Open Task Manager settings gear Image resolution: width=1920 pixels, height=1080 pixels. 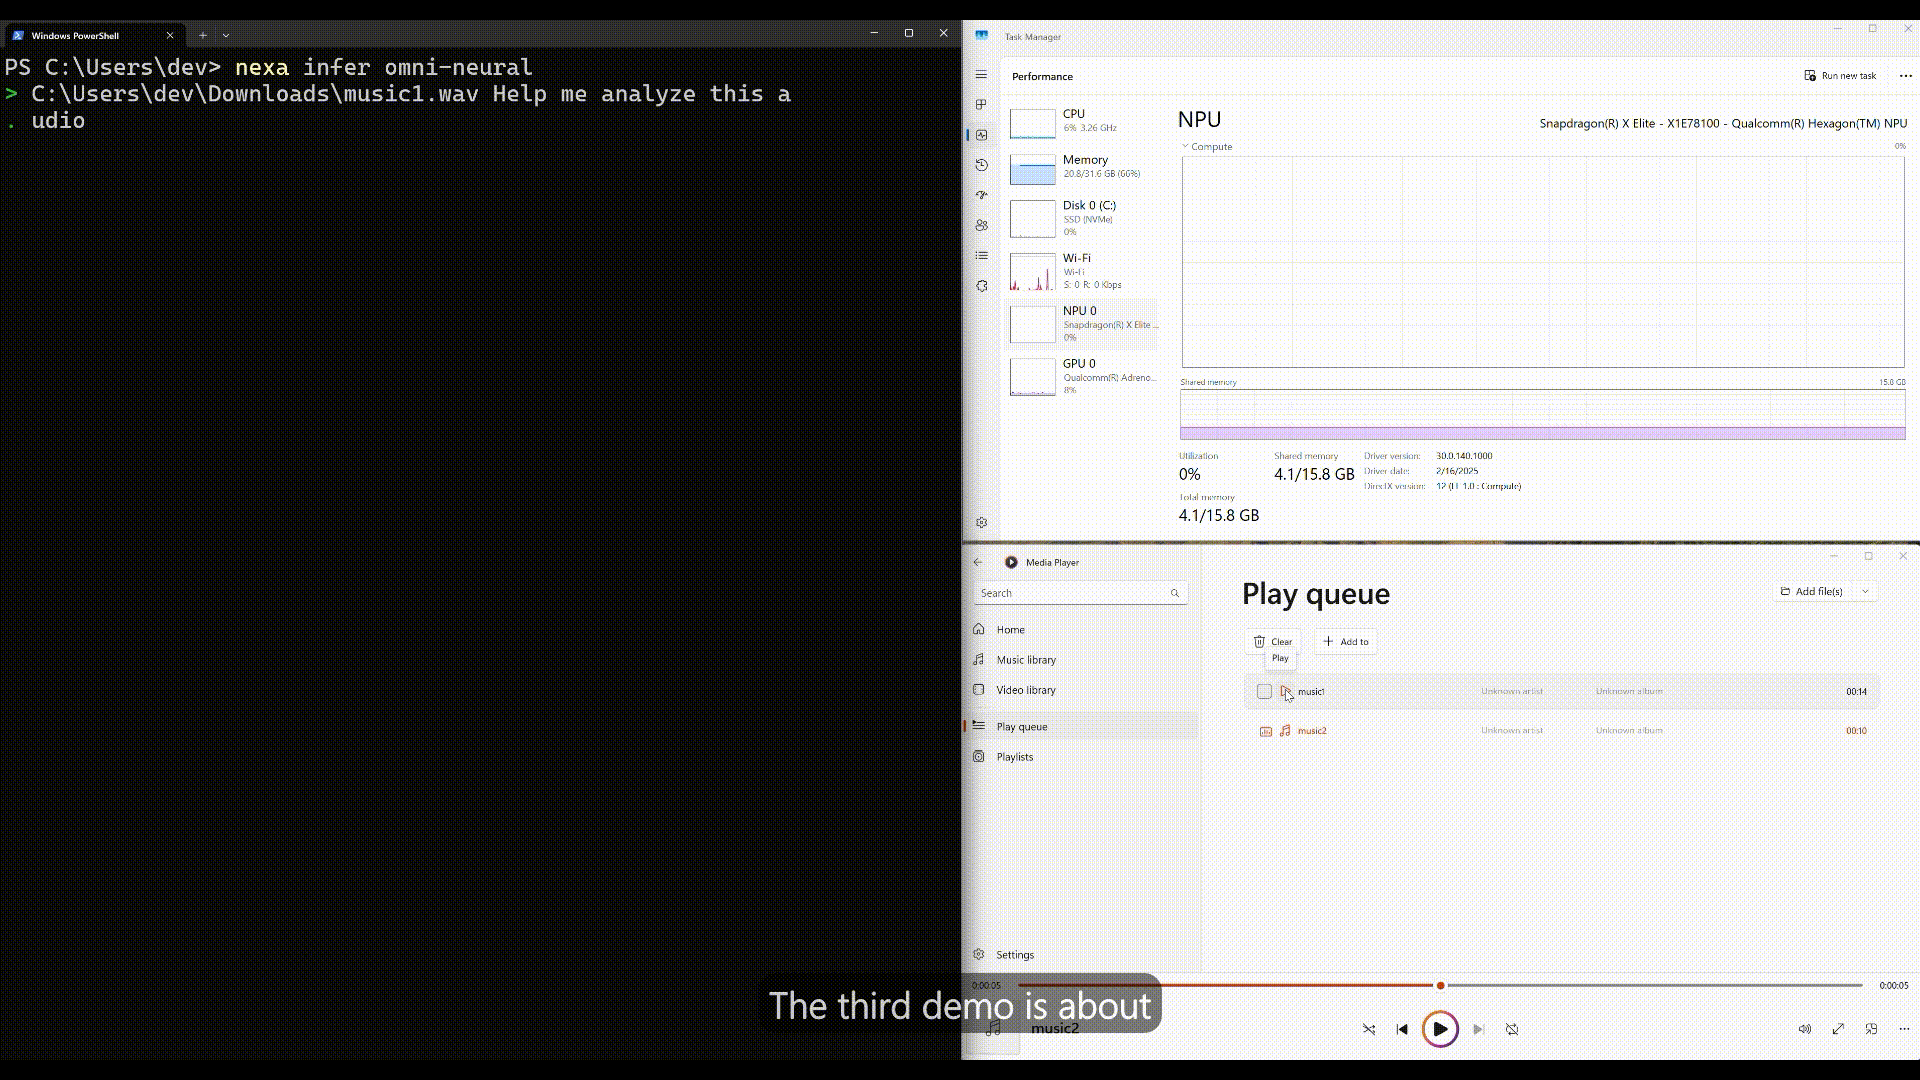pyautogui.click(x=981, y=523)
